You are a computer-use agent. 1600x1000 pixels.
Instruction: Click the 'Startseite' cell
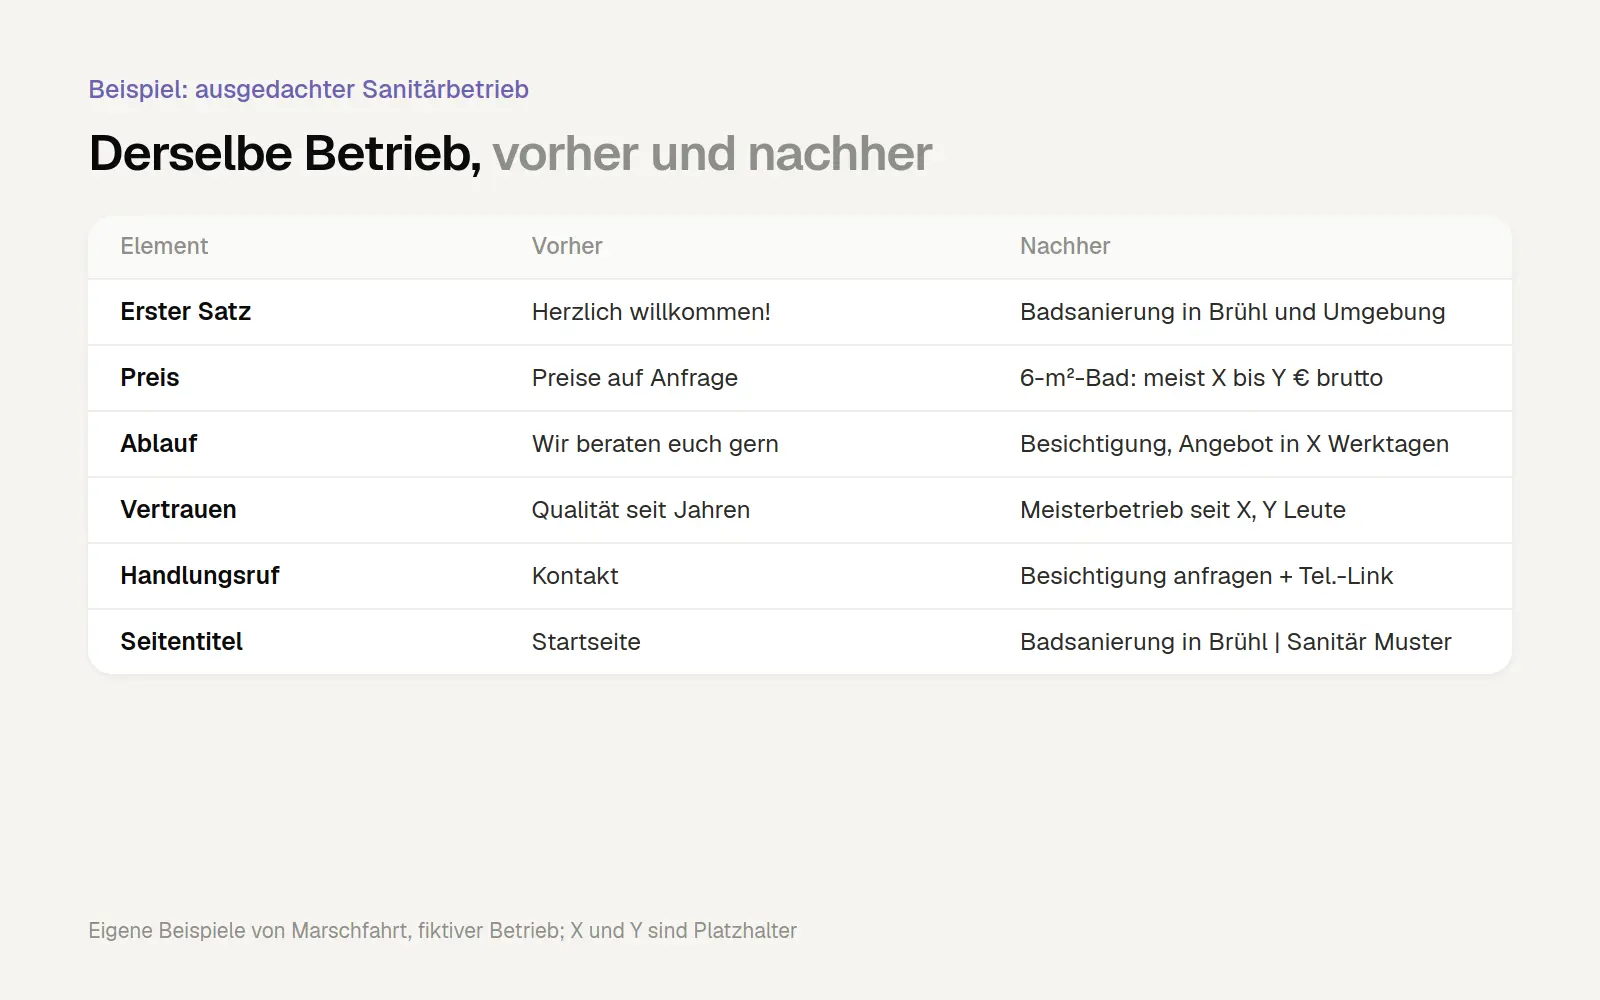(x=586, y=642)
